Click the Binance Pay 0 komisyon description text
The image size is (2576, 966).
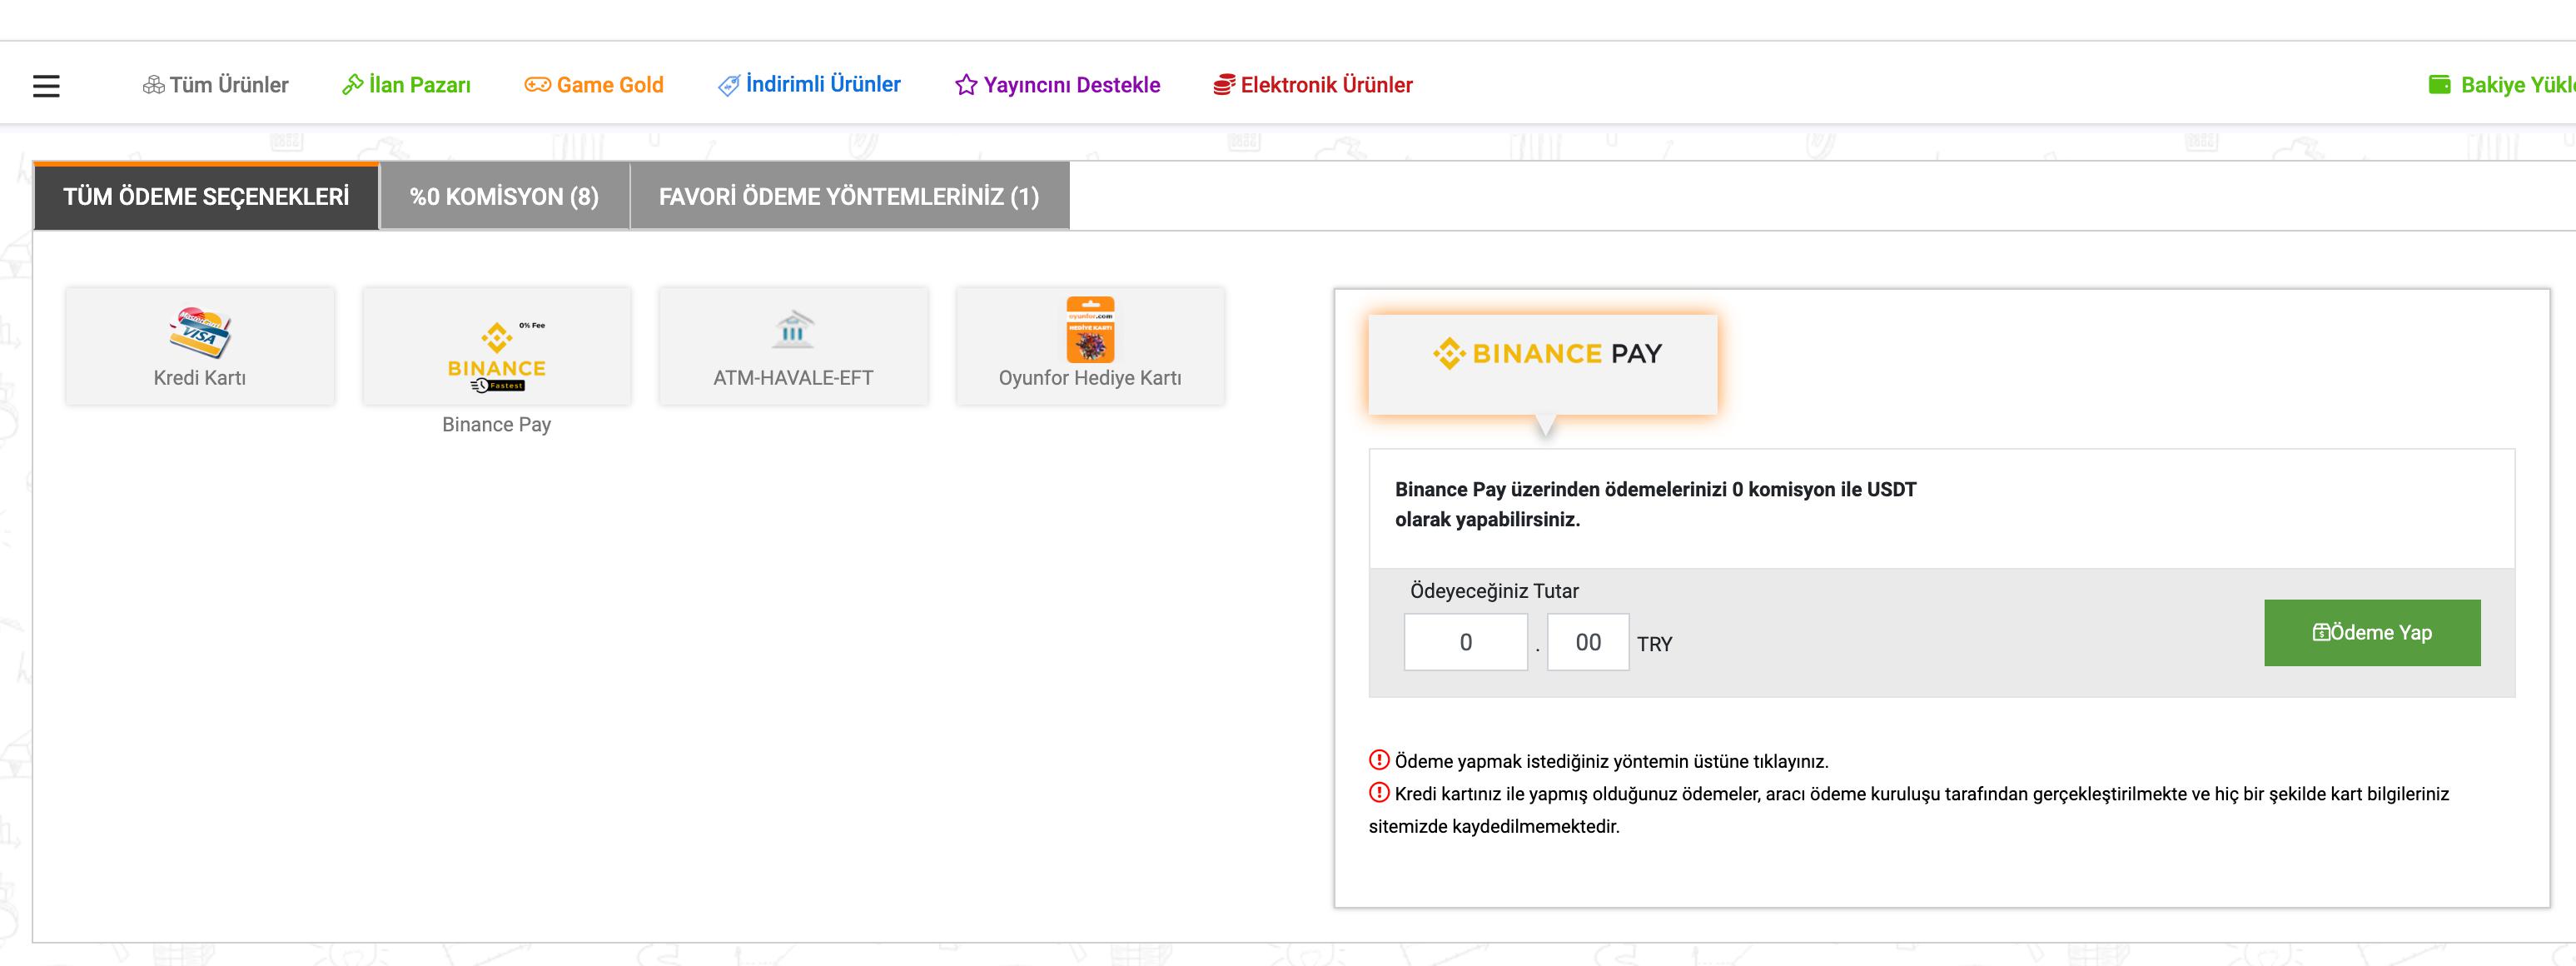click(x=1656, y=504)
